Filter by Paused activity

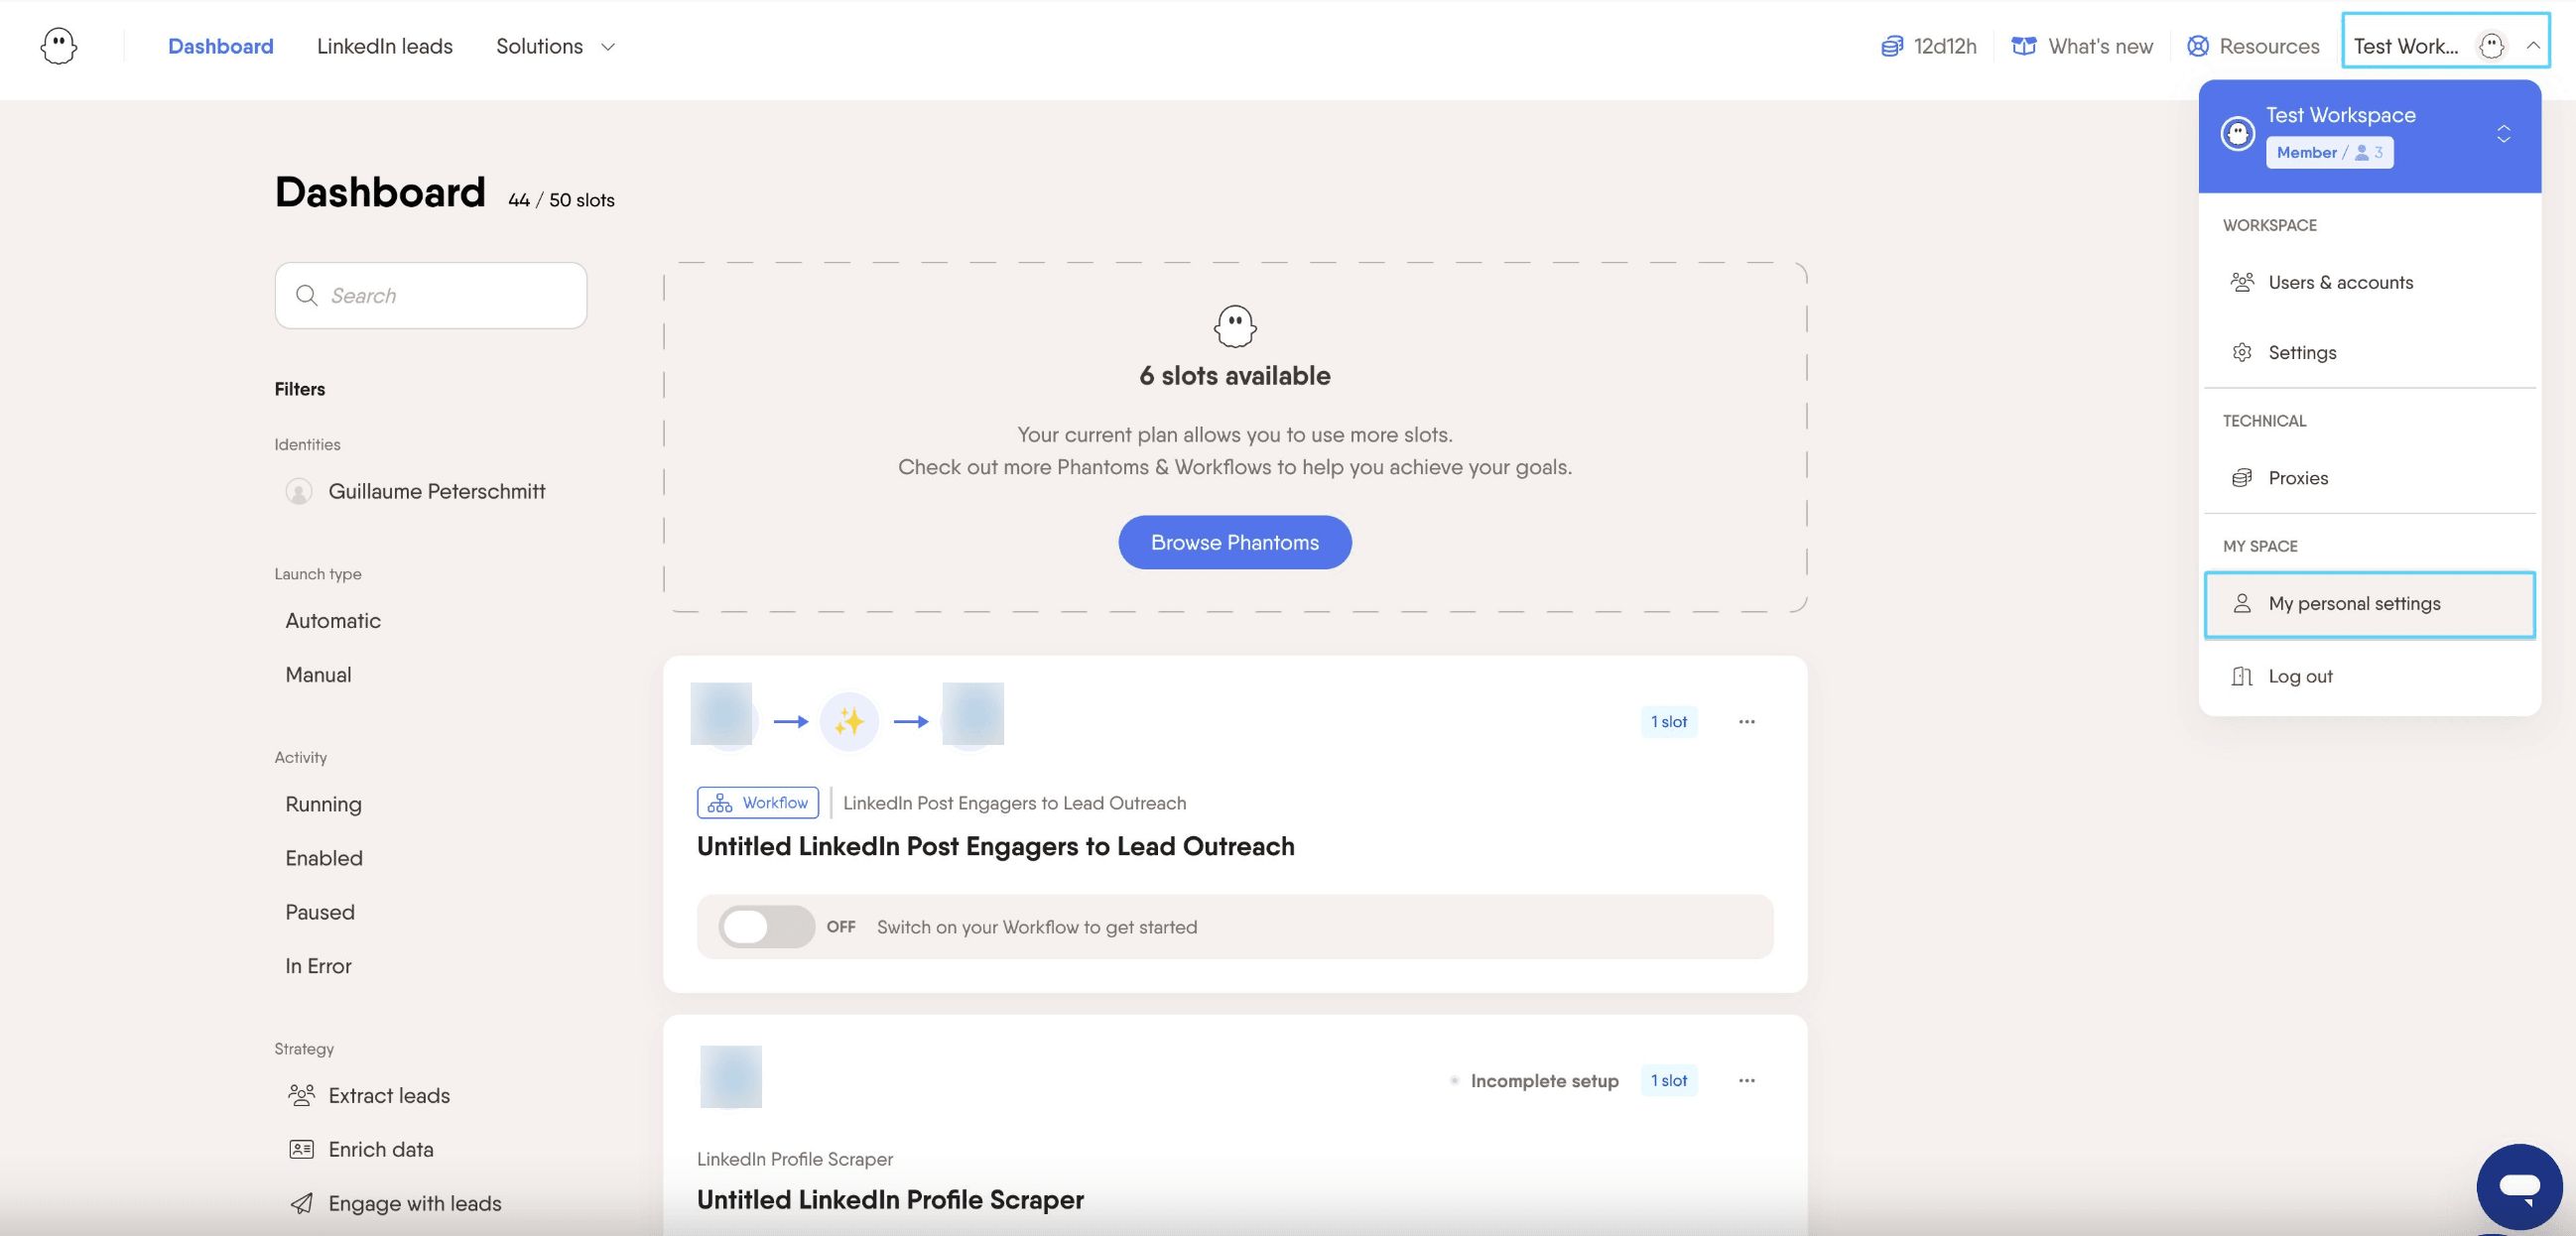click(320, 912)
